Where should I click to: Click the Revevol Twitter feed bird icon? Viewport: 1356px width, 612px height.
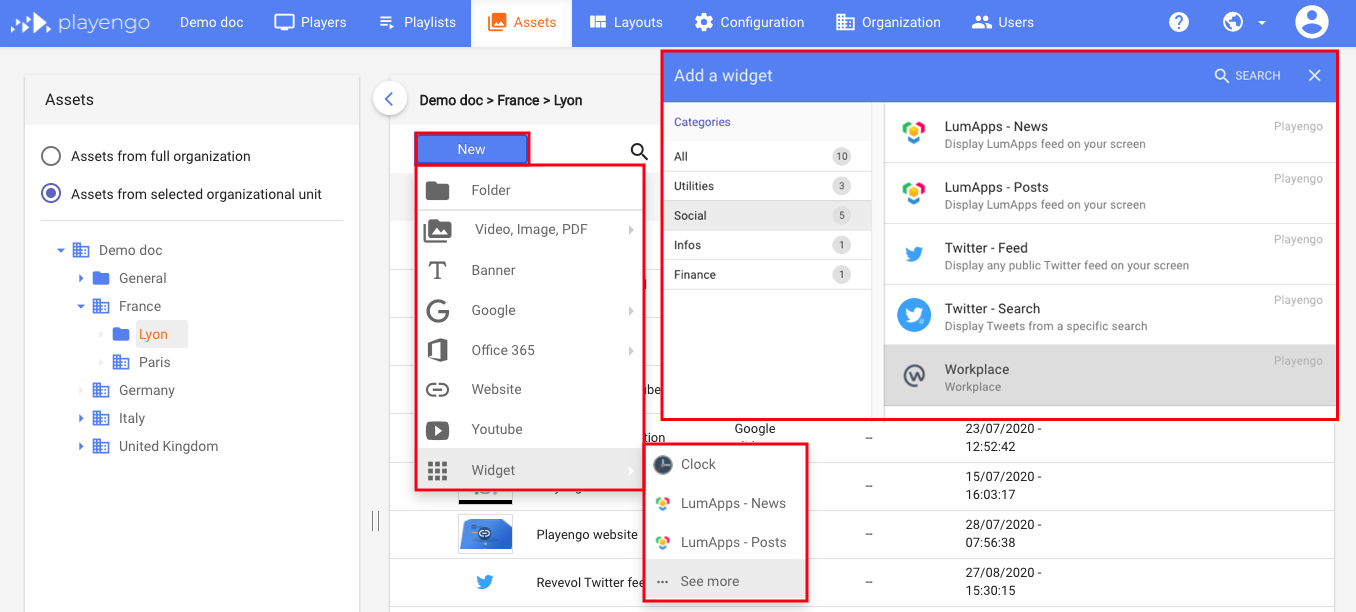(x=485, y=582)
